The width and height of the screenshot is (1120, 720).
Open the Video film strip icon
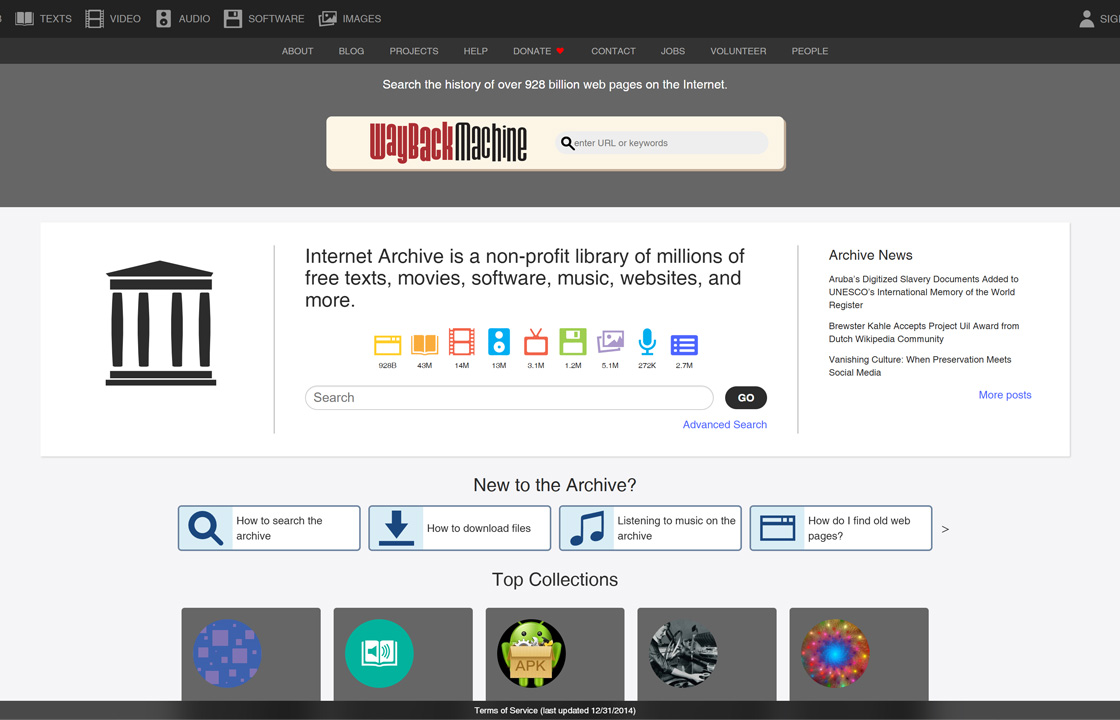click(x=94, y=19)
